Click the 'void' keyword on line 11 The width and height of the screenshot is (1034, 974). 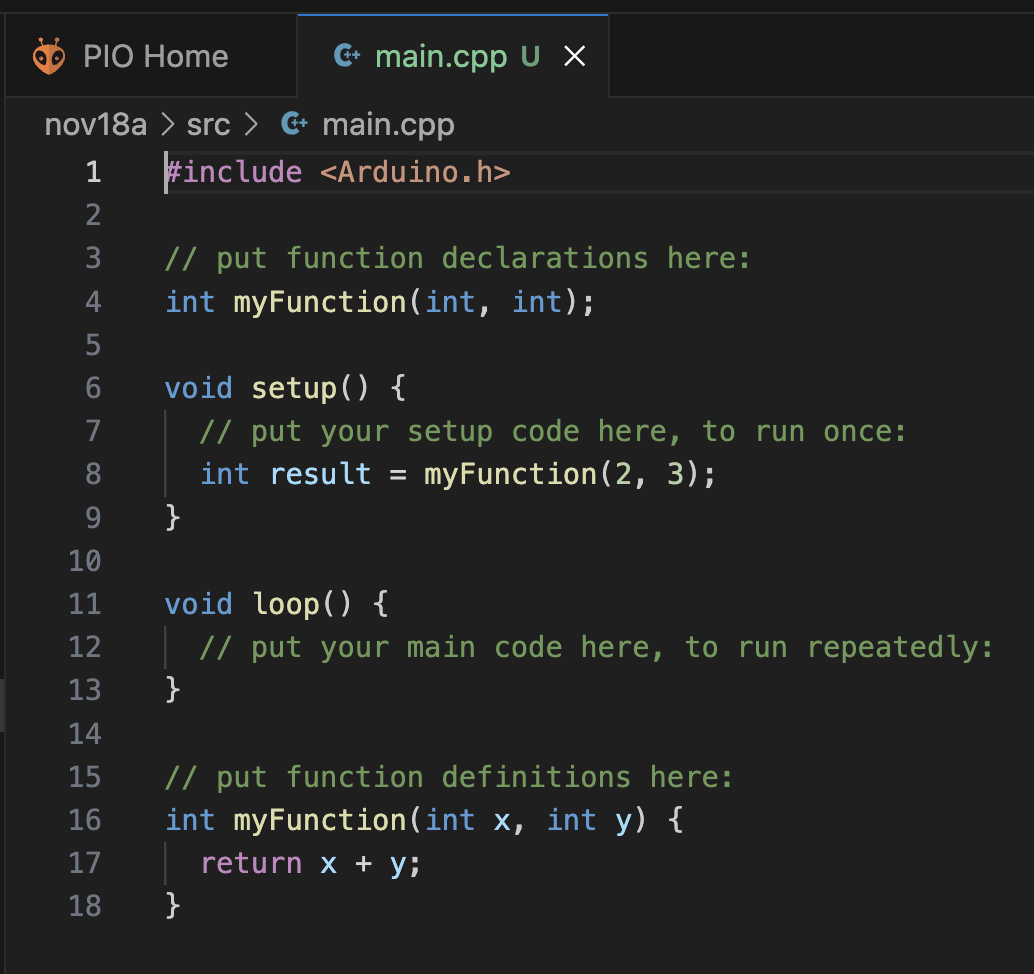tap(199, 604)
